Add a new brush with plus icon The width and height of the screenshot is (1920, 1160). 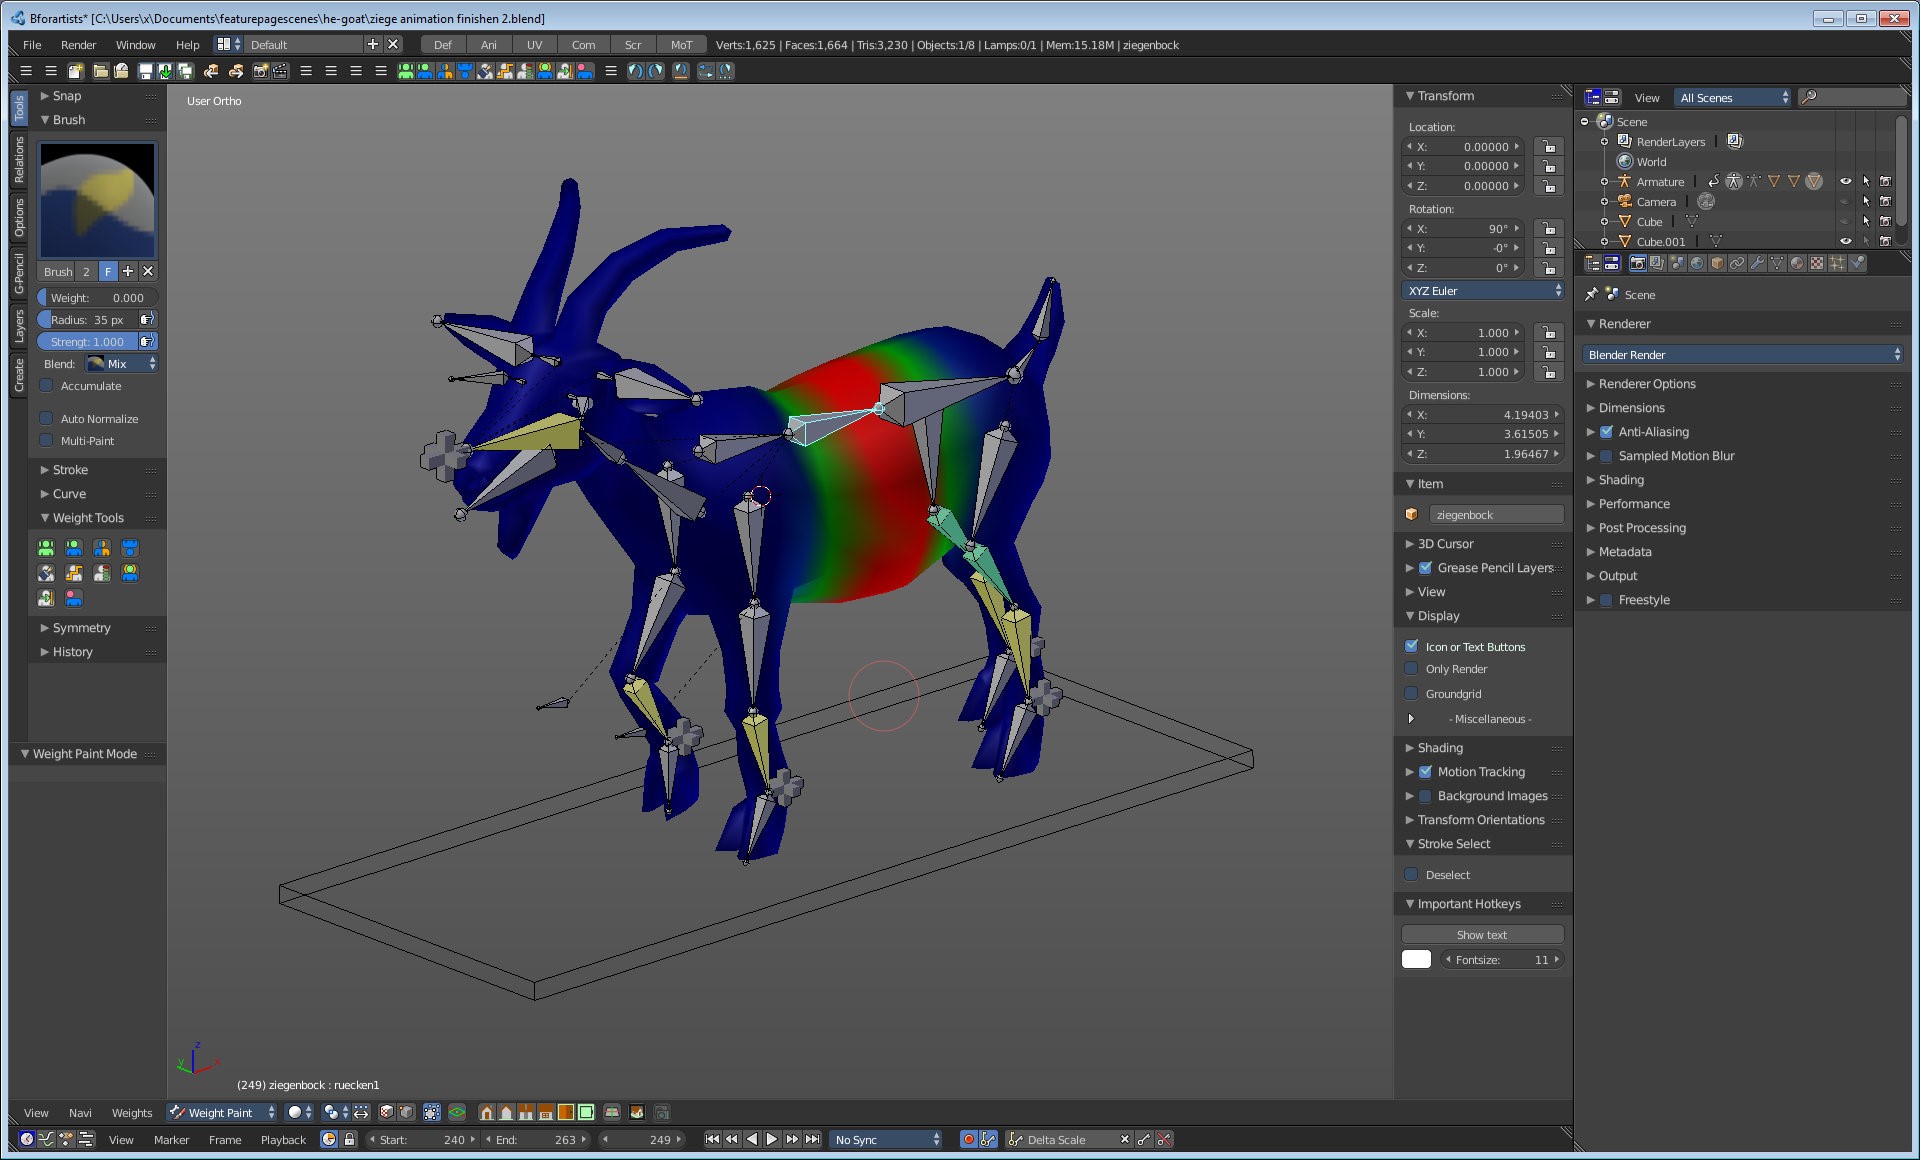tap(128, 271)
